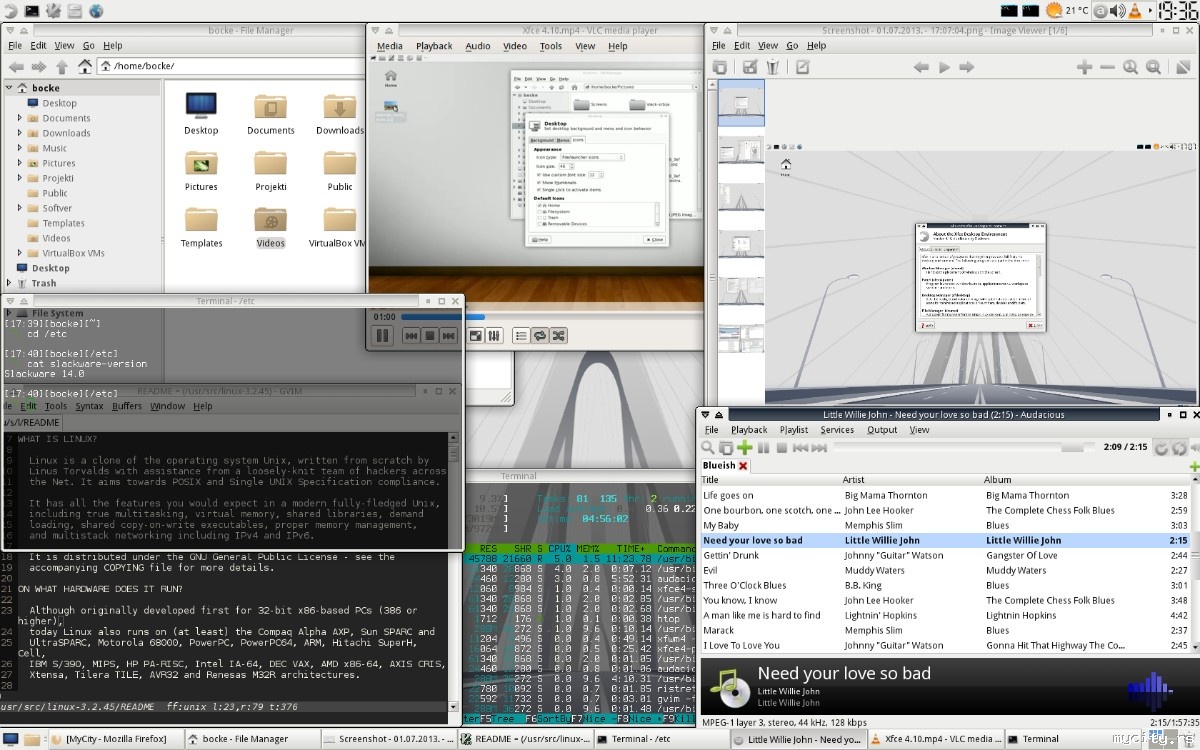Click the search icon in Audacious
The width and height of the screenshot is (1200, 750).
click(x=708, y=448)
